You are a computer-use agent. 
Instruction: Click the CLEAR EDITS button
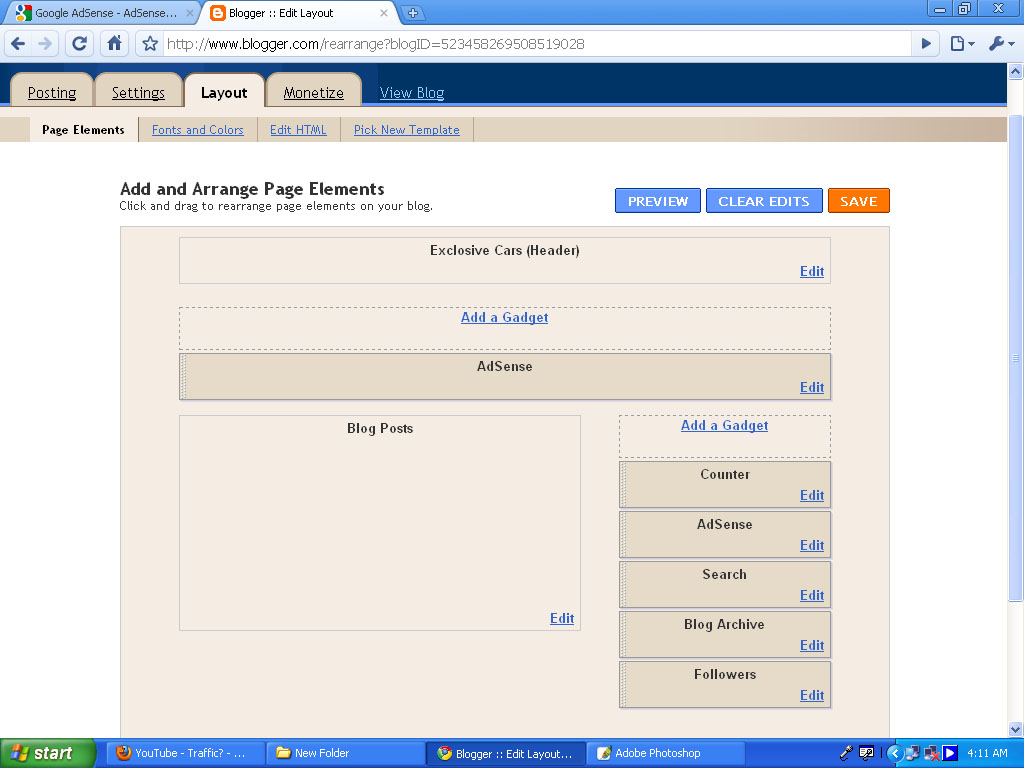coord(764,200)
